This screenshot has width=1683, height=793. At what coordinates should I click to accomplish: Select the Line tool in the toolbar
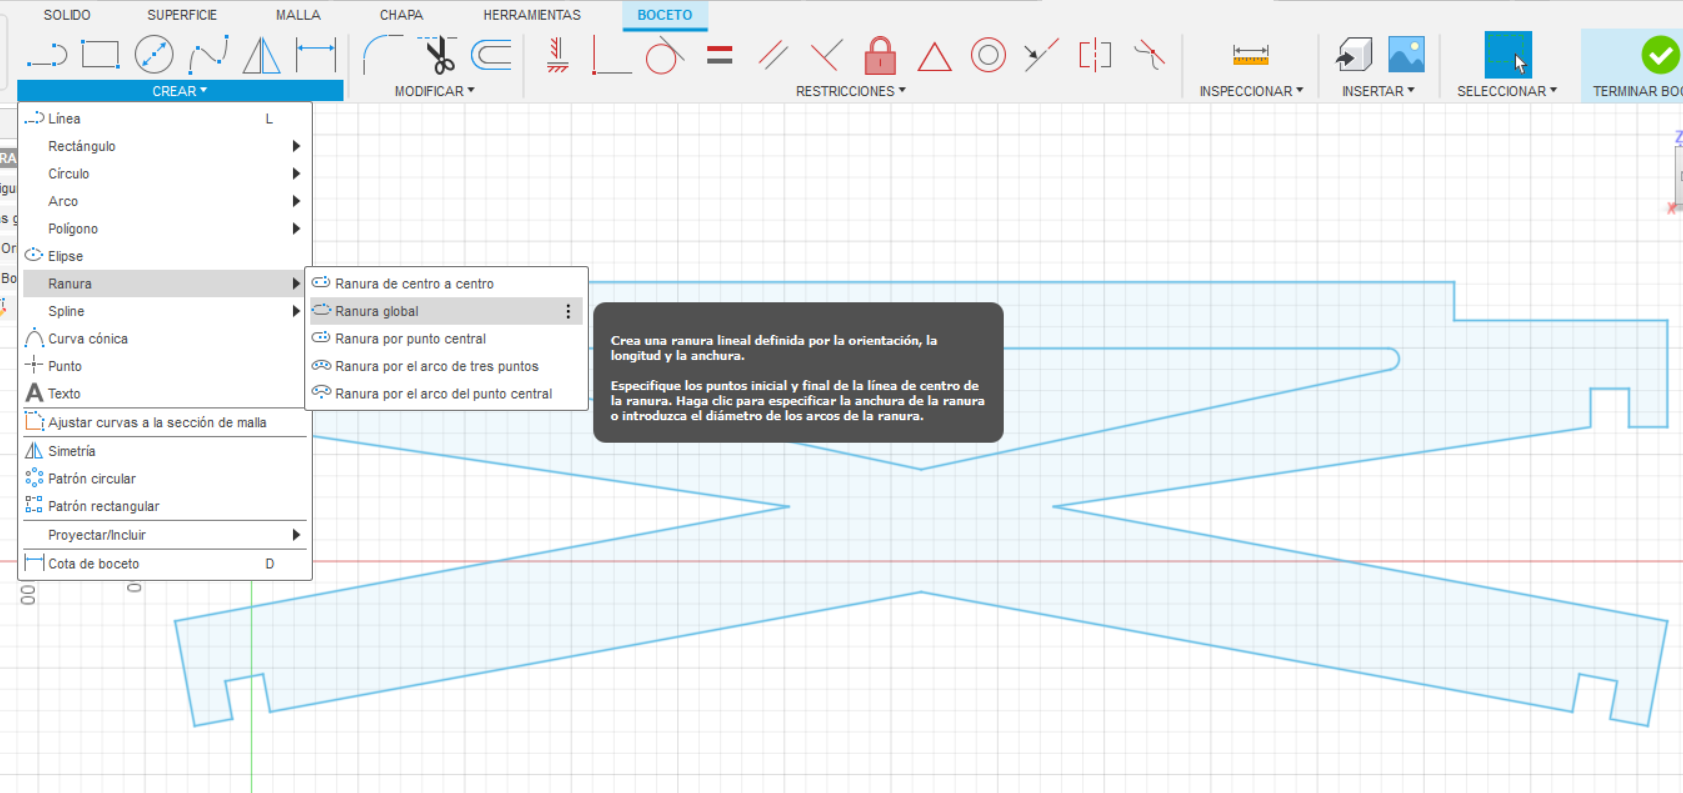point(46,55)
